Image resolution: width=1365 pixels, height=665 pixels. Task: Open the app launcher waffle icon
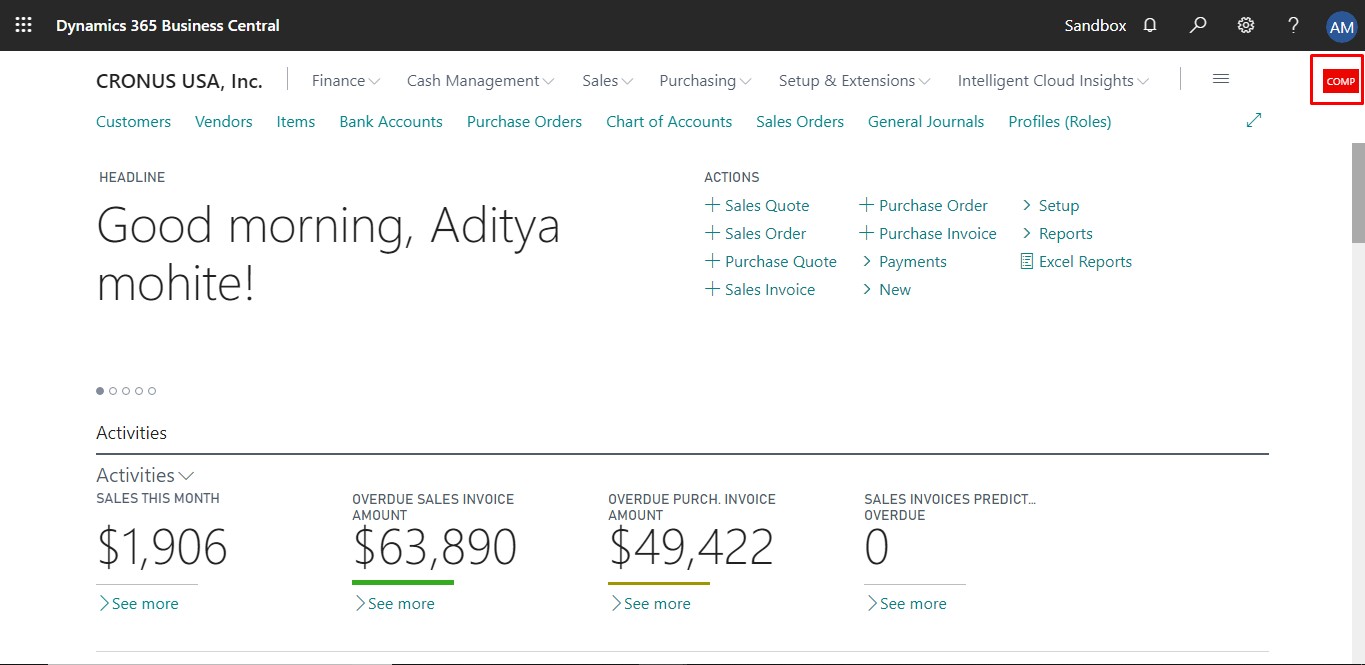click(x=24, y=25)
